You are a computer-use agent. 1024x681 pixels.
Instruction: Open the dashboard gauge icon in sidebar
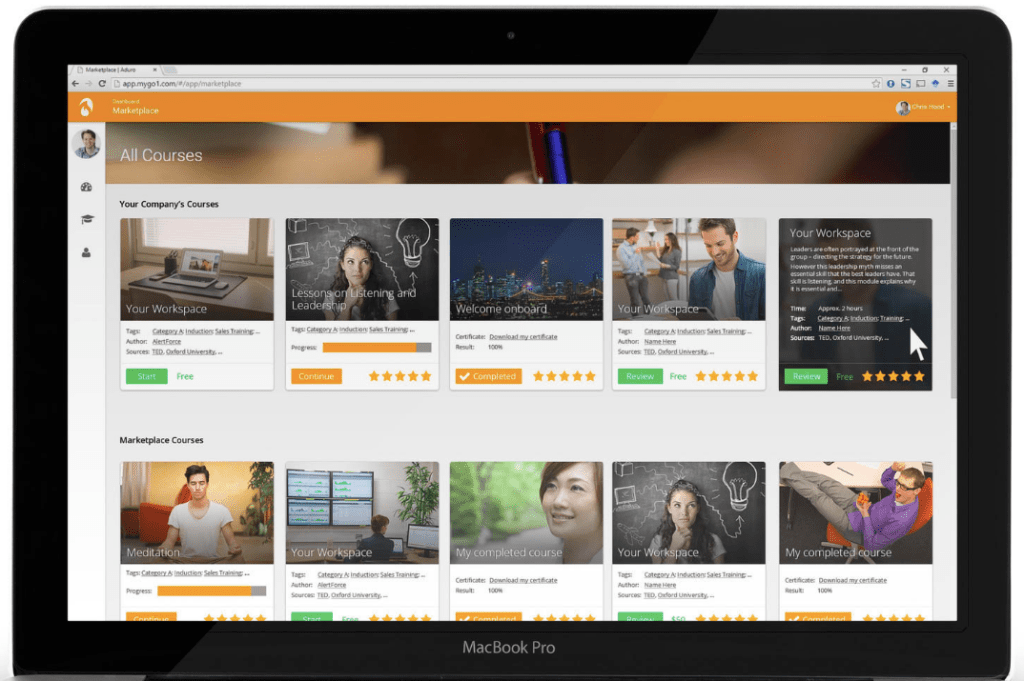pyautogui.click(x=86, y=187)
